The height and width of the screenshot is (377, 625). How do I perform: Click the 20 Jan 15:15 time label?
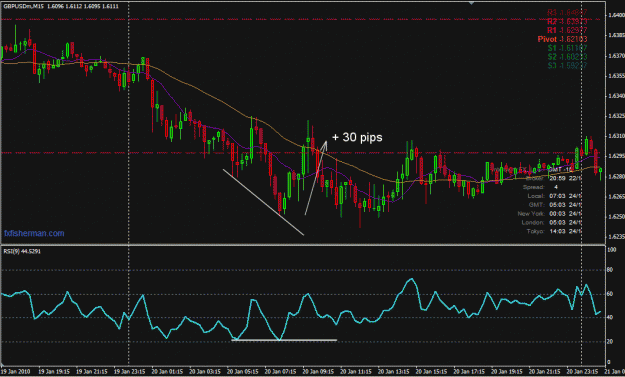tap(432, 371)
